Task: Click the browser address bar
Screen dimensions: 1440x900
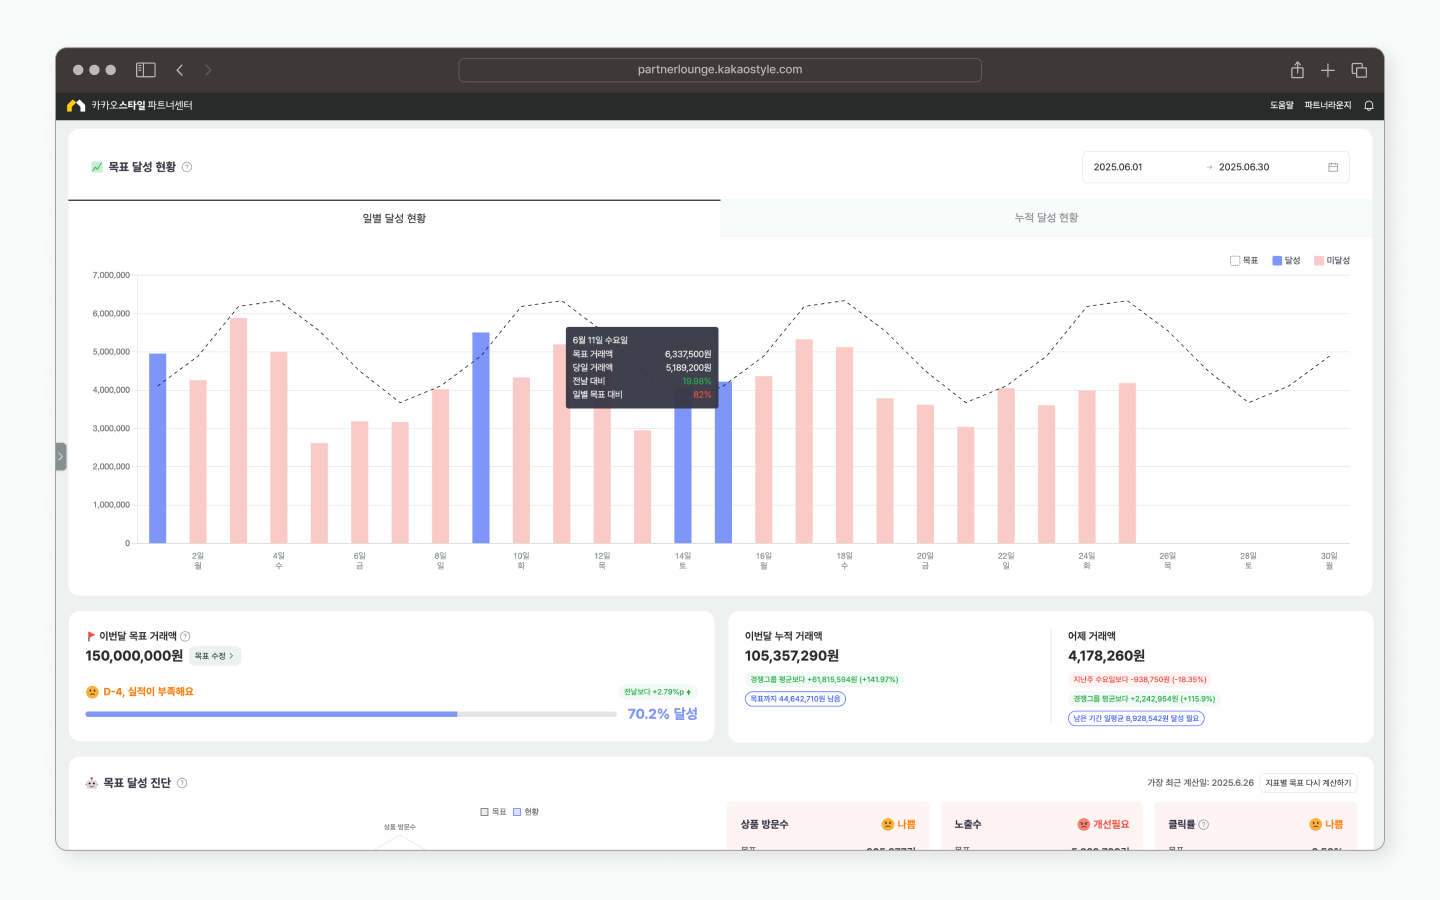Action: point(720,70)
